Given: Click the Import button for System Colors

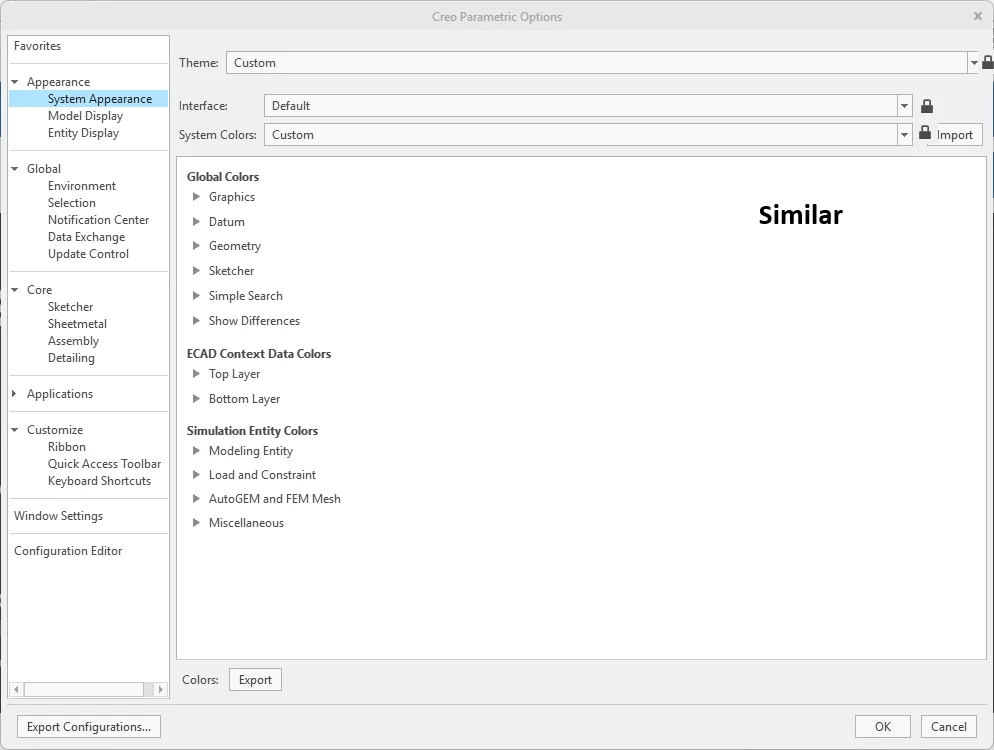Looking at the screenshot, I should pyautogui.click(x=955, y=135).
